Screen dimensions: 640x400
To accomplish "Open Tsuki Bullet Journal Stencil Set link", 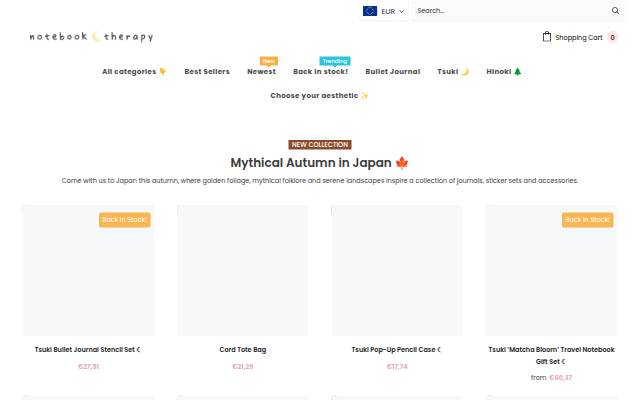I will click(x=87, y=349).
